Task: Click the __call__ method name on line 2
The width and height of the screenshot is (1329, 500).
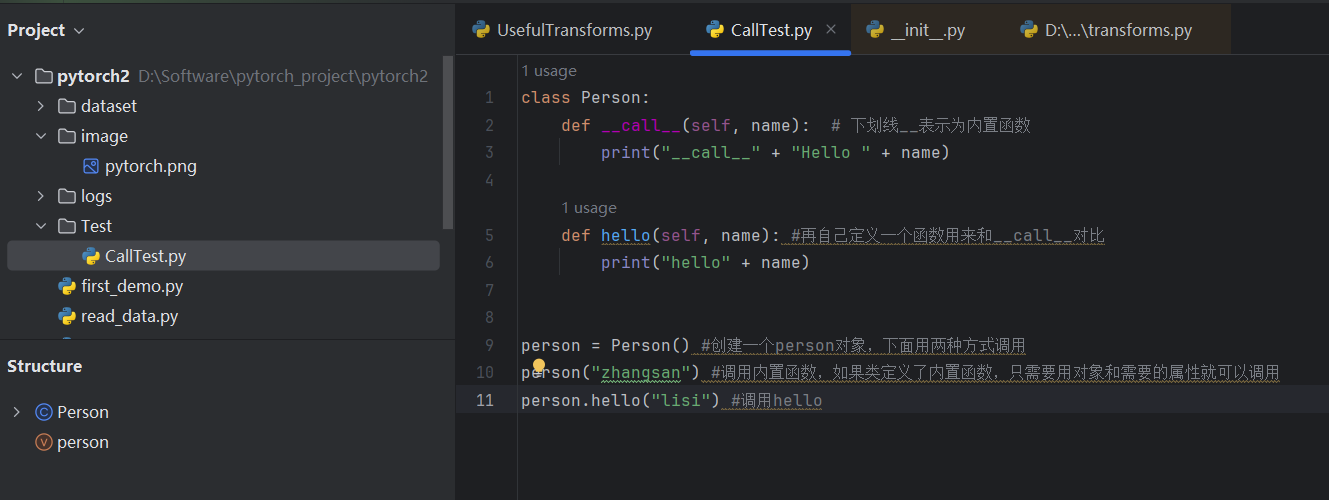Action: tap(641, 125)
